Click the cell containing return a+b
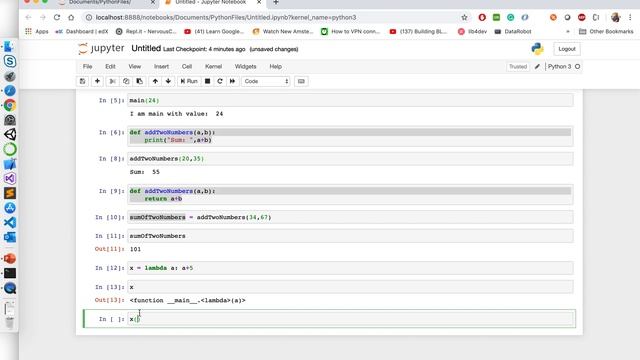The height and width of the screenshot is (360, 640). [x=350, y=195]
